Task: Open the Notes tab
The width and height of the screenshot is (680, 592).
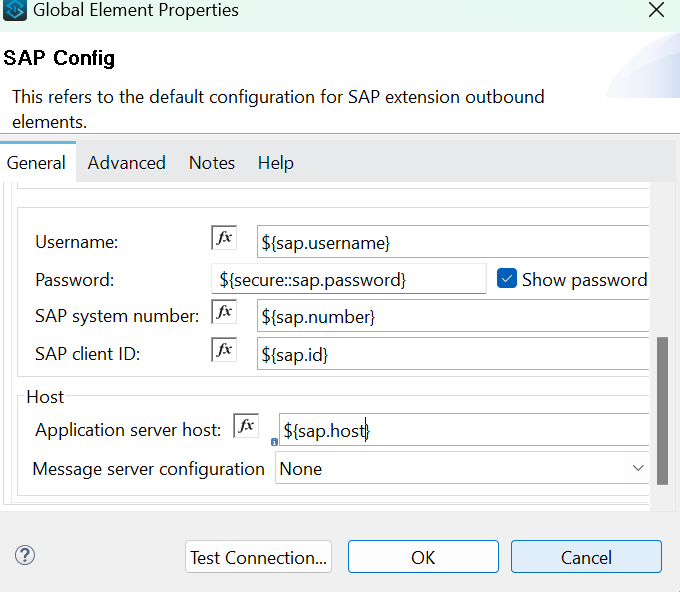Action: tap(211, 163)
